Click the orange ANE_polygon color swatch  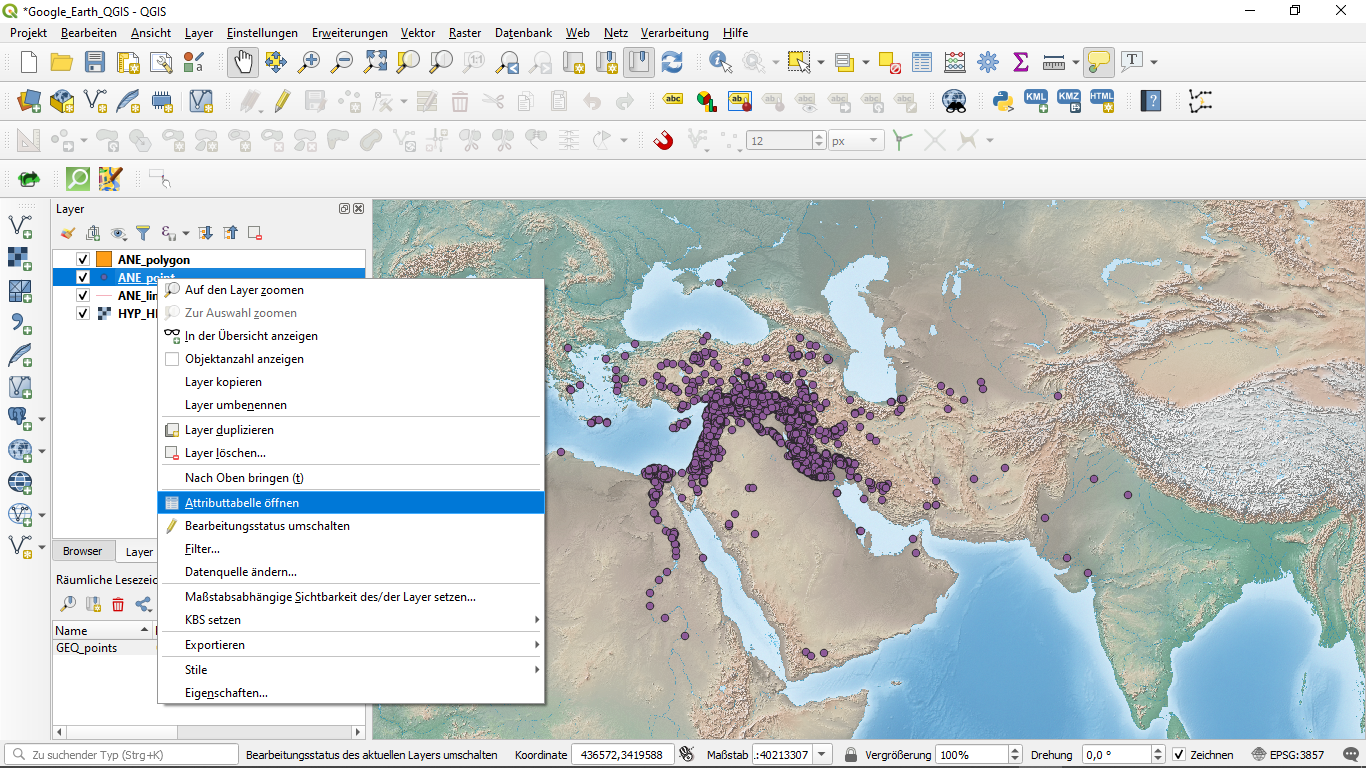(104, 260)
